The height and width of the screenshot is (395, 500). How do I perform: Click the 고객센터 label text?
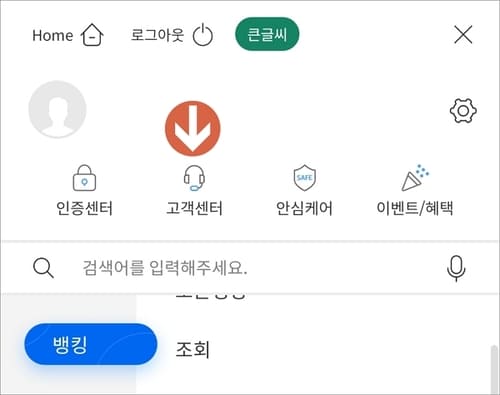coord(194,208)
